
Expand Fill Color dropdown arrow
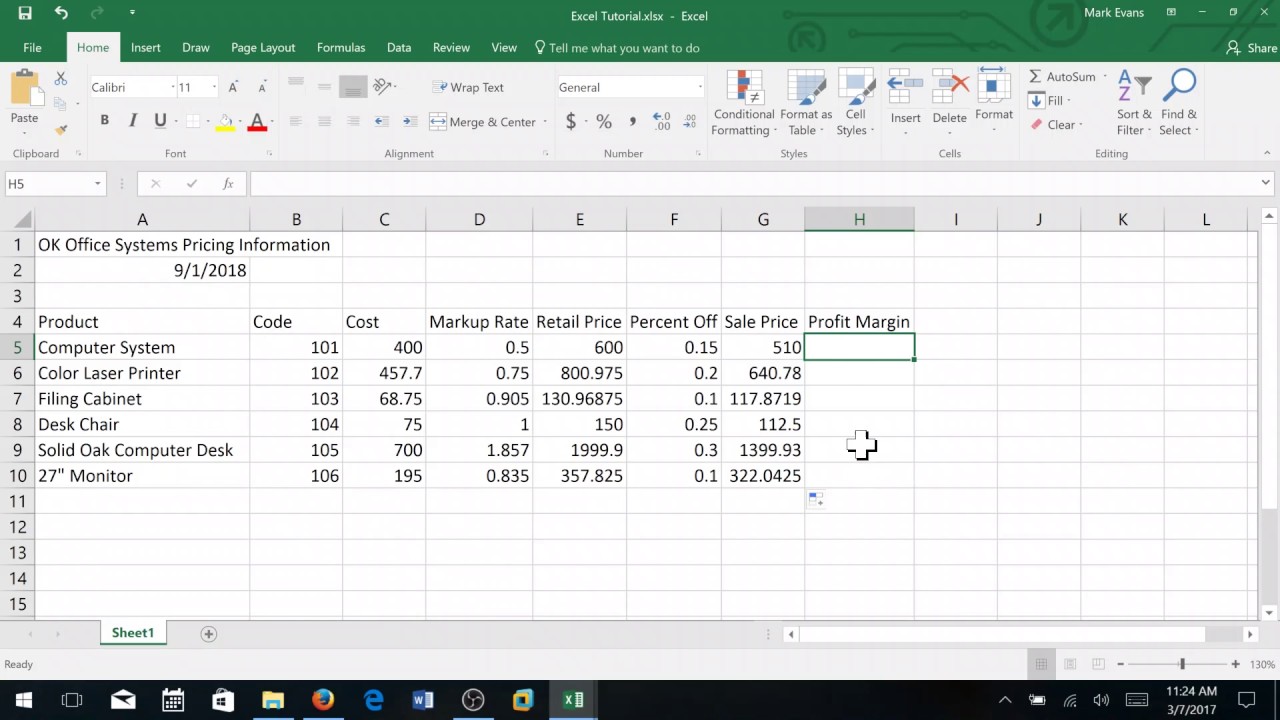[241, 122]
